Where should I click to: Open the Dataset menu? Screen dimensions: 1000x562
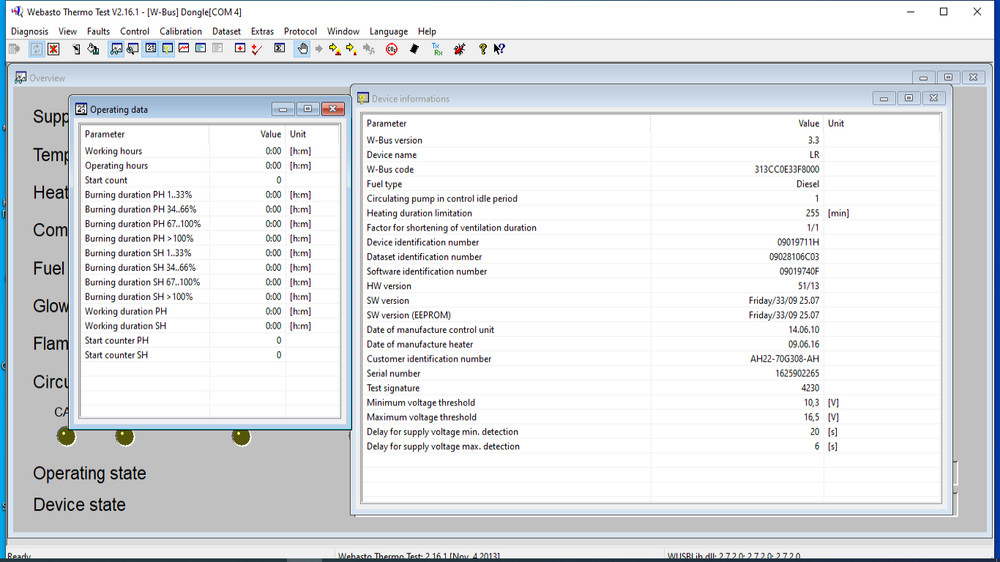(226, 31)
